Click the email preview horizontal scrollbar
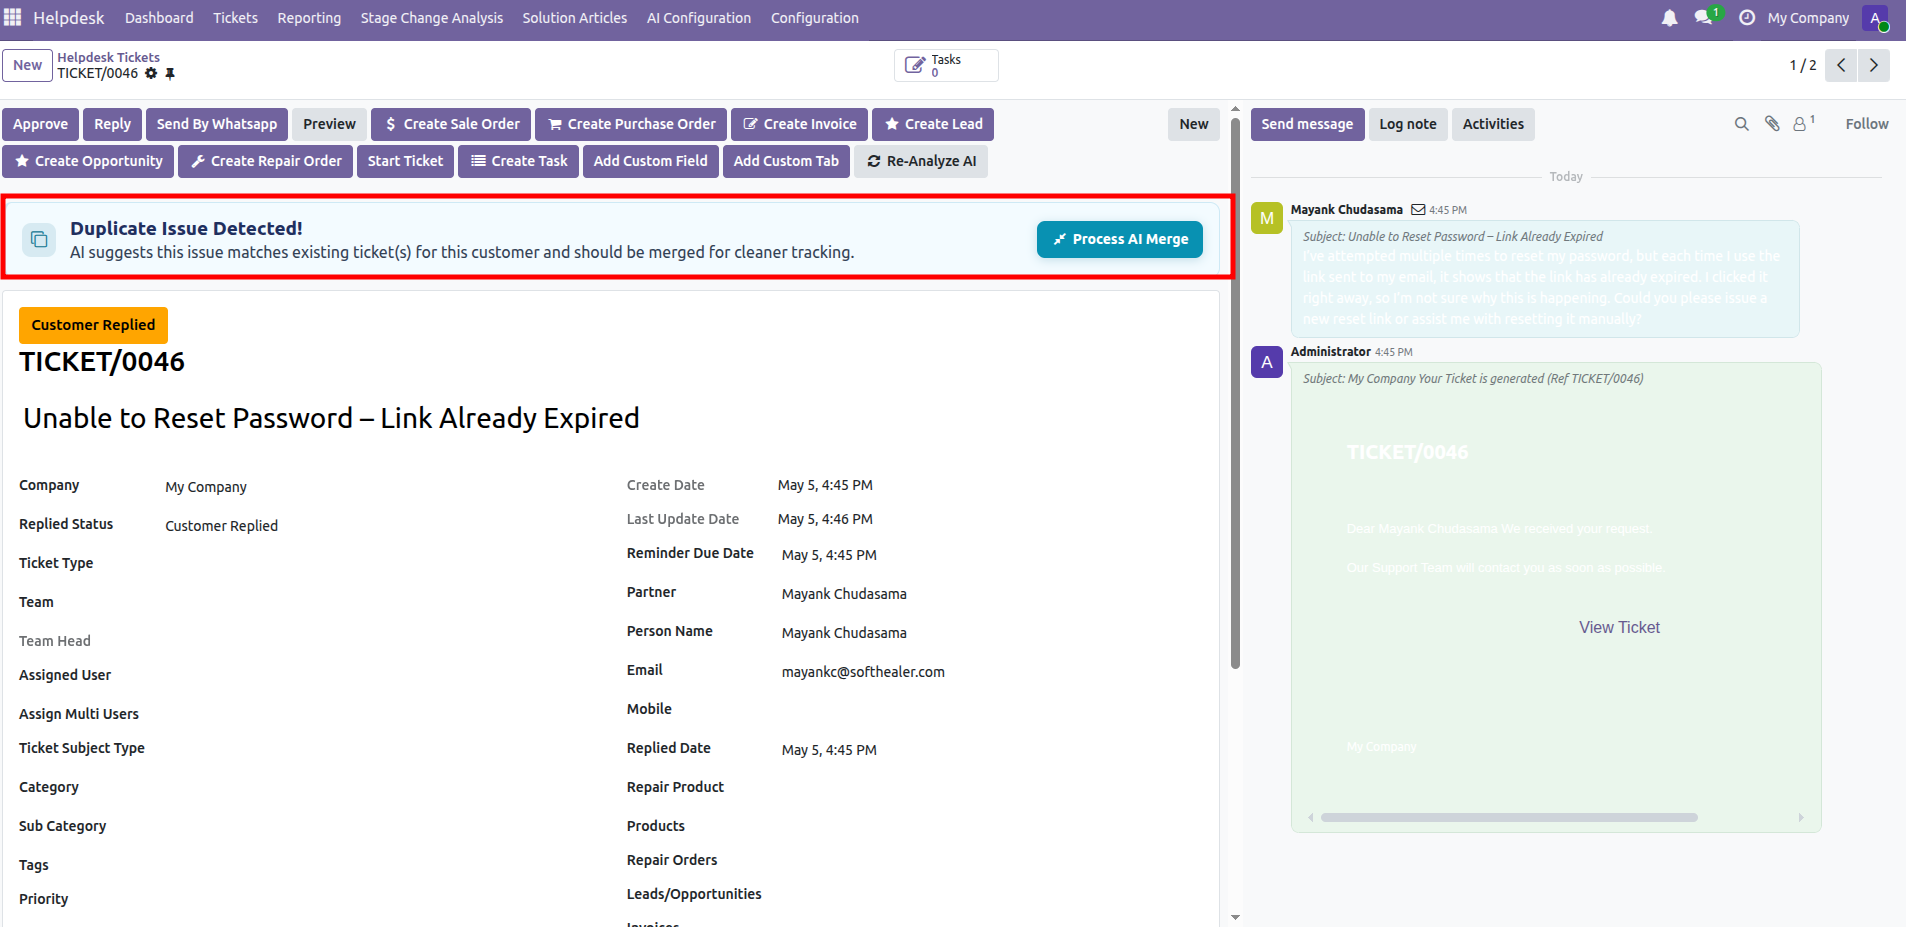The width and height of the screenshot is (1906, 927). [x=1509, y=817]
